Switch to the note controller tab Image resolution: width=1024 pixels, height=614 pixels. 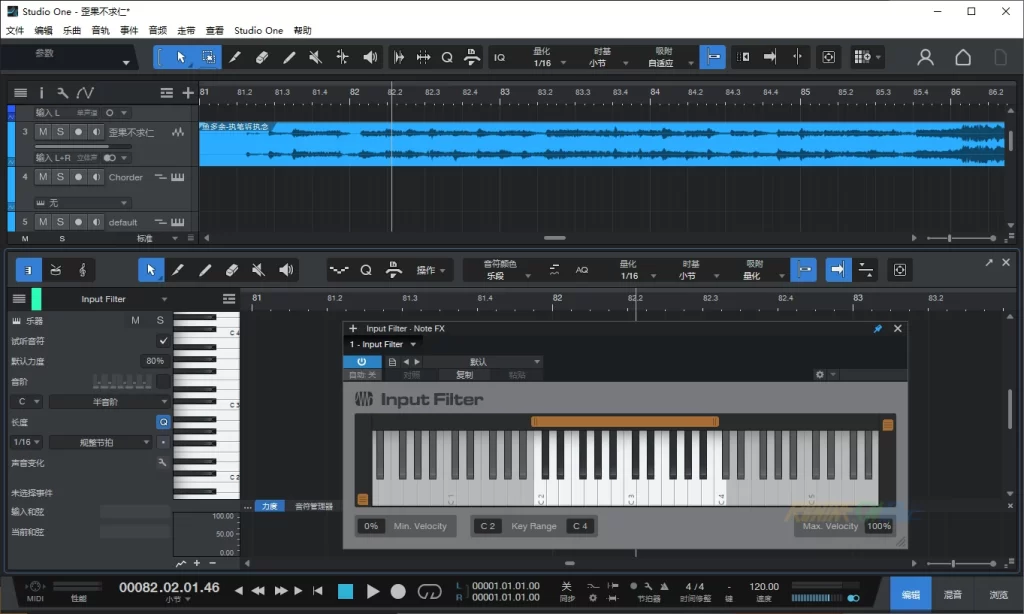[314, 506]
